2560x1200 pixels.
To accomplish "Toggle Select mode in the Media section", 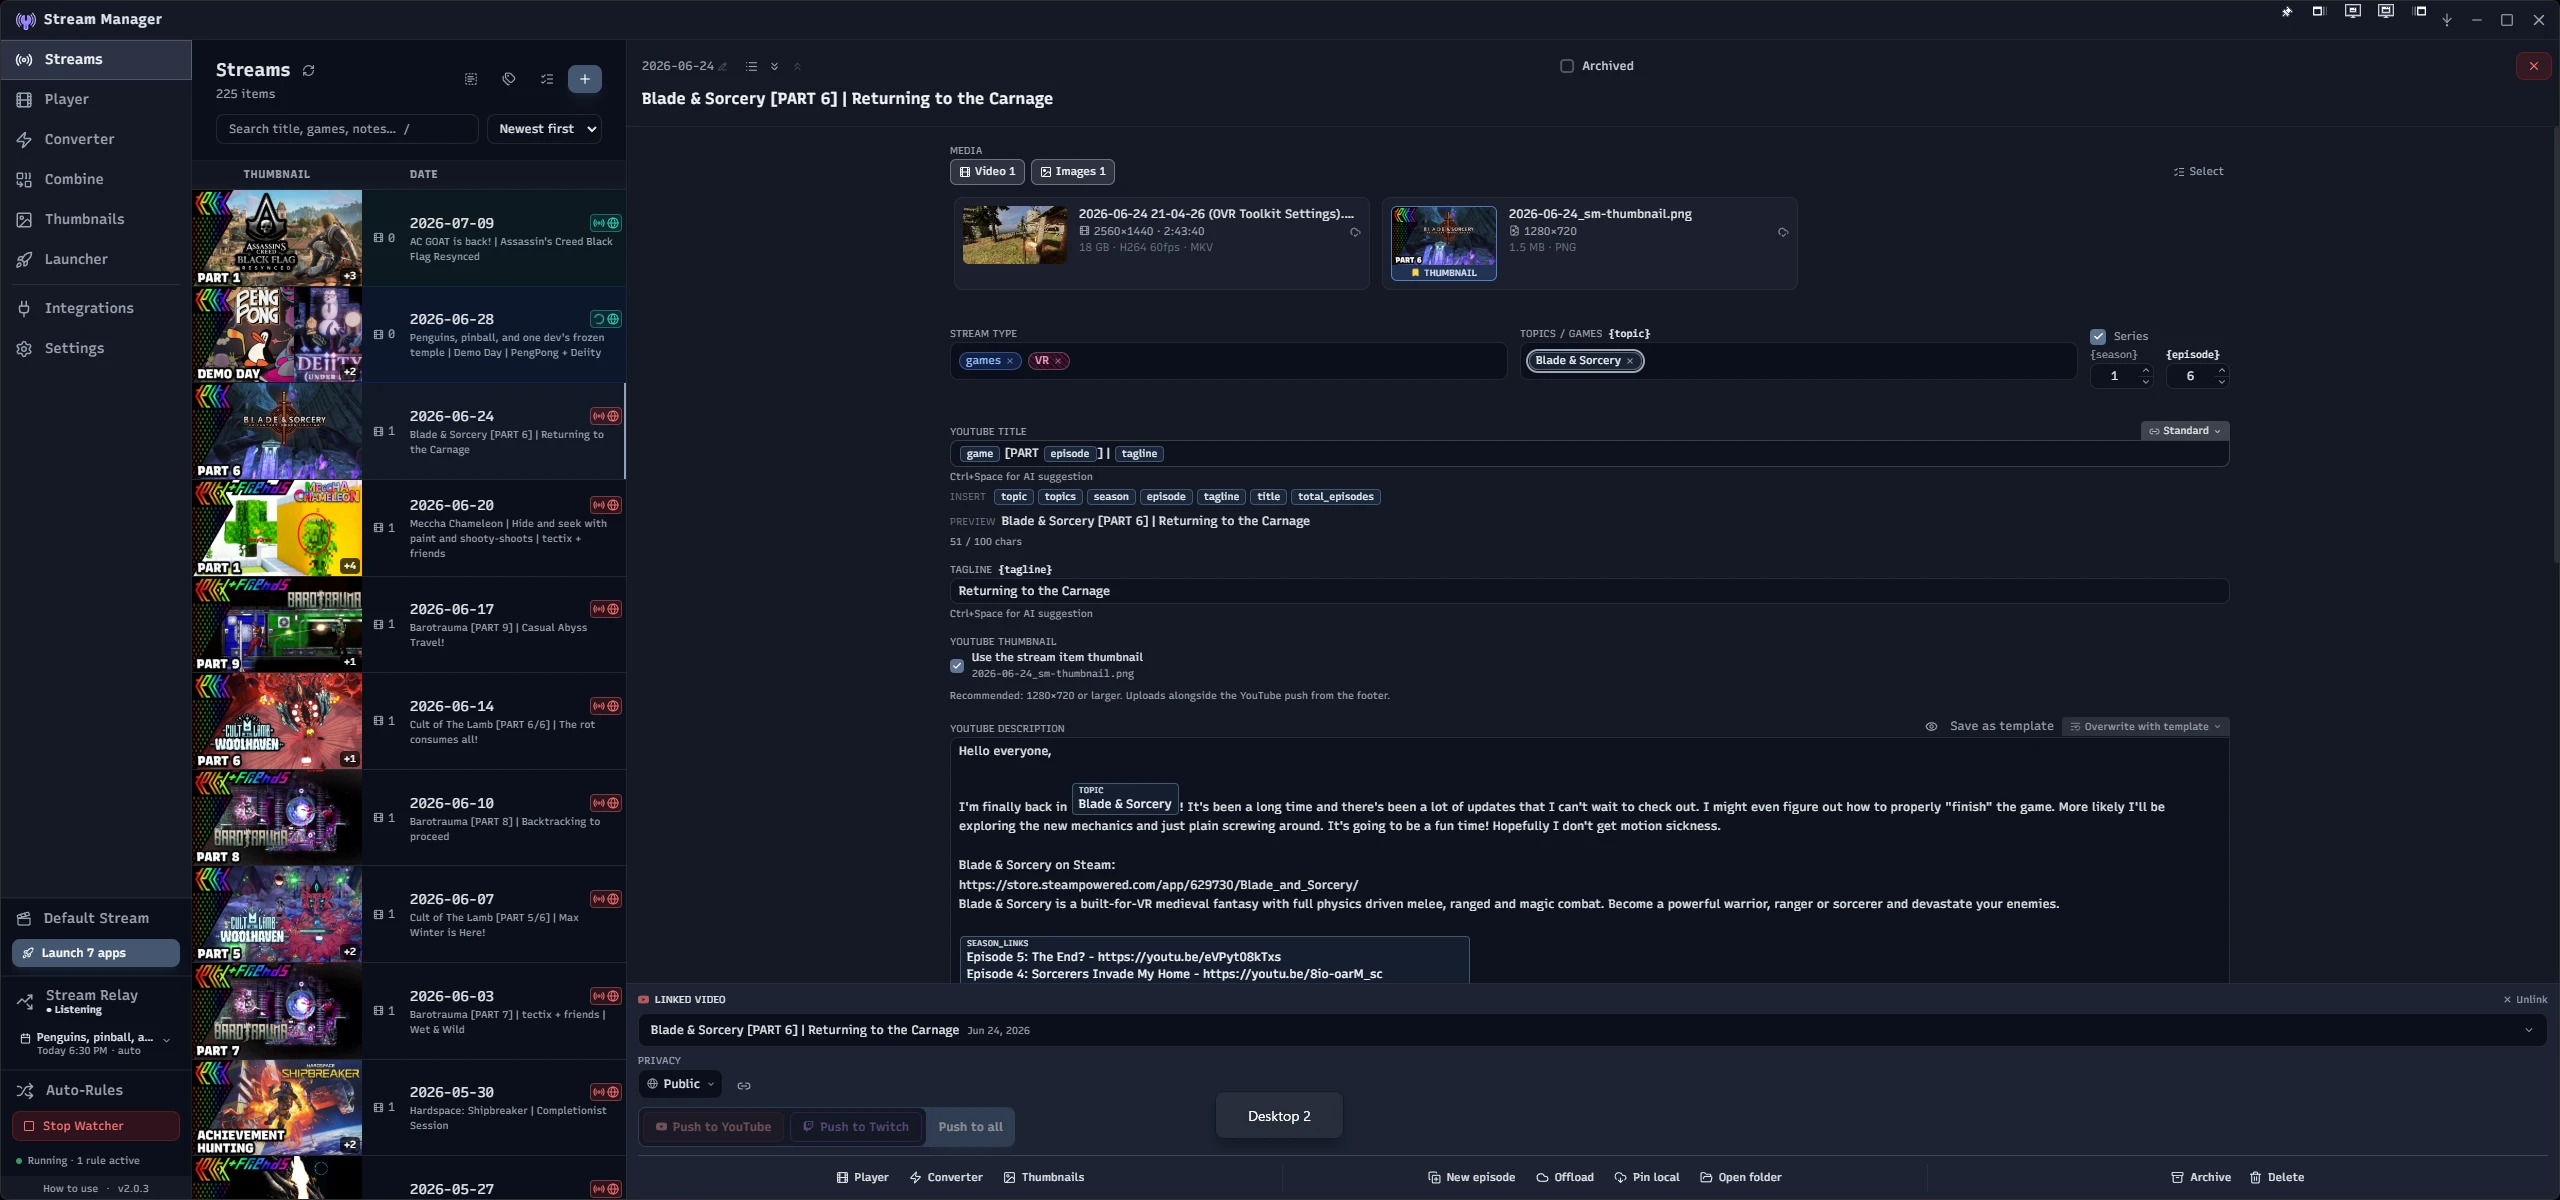I will pos(2198,172).
